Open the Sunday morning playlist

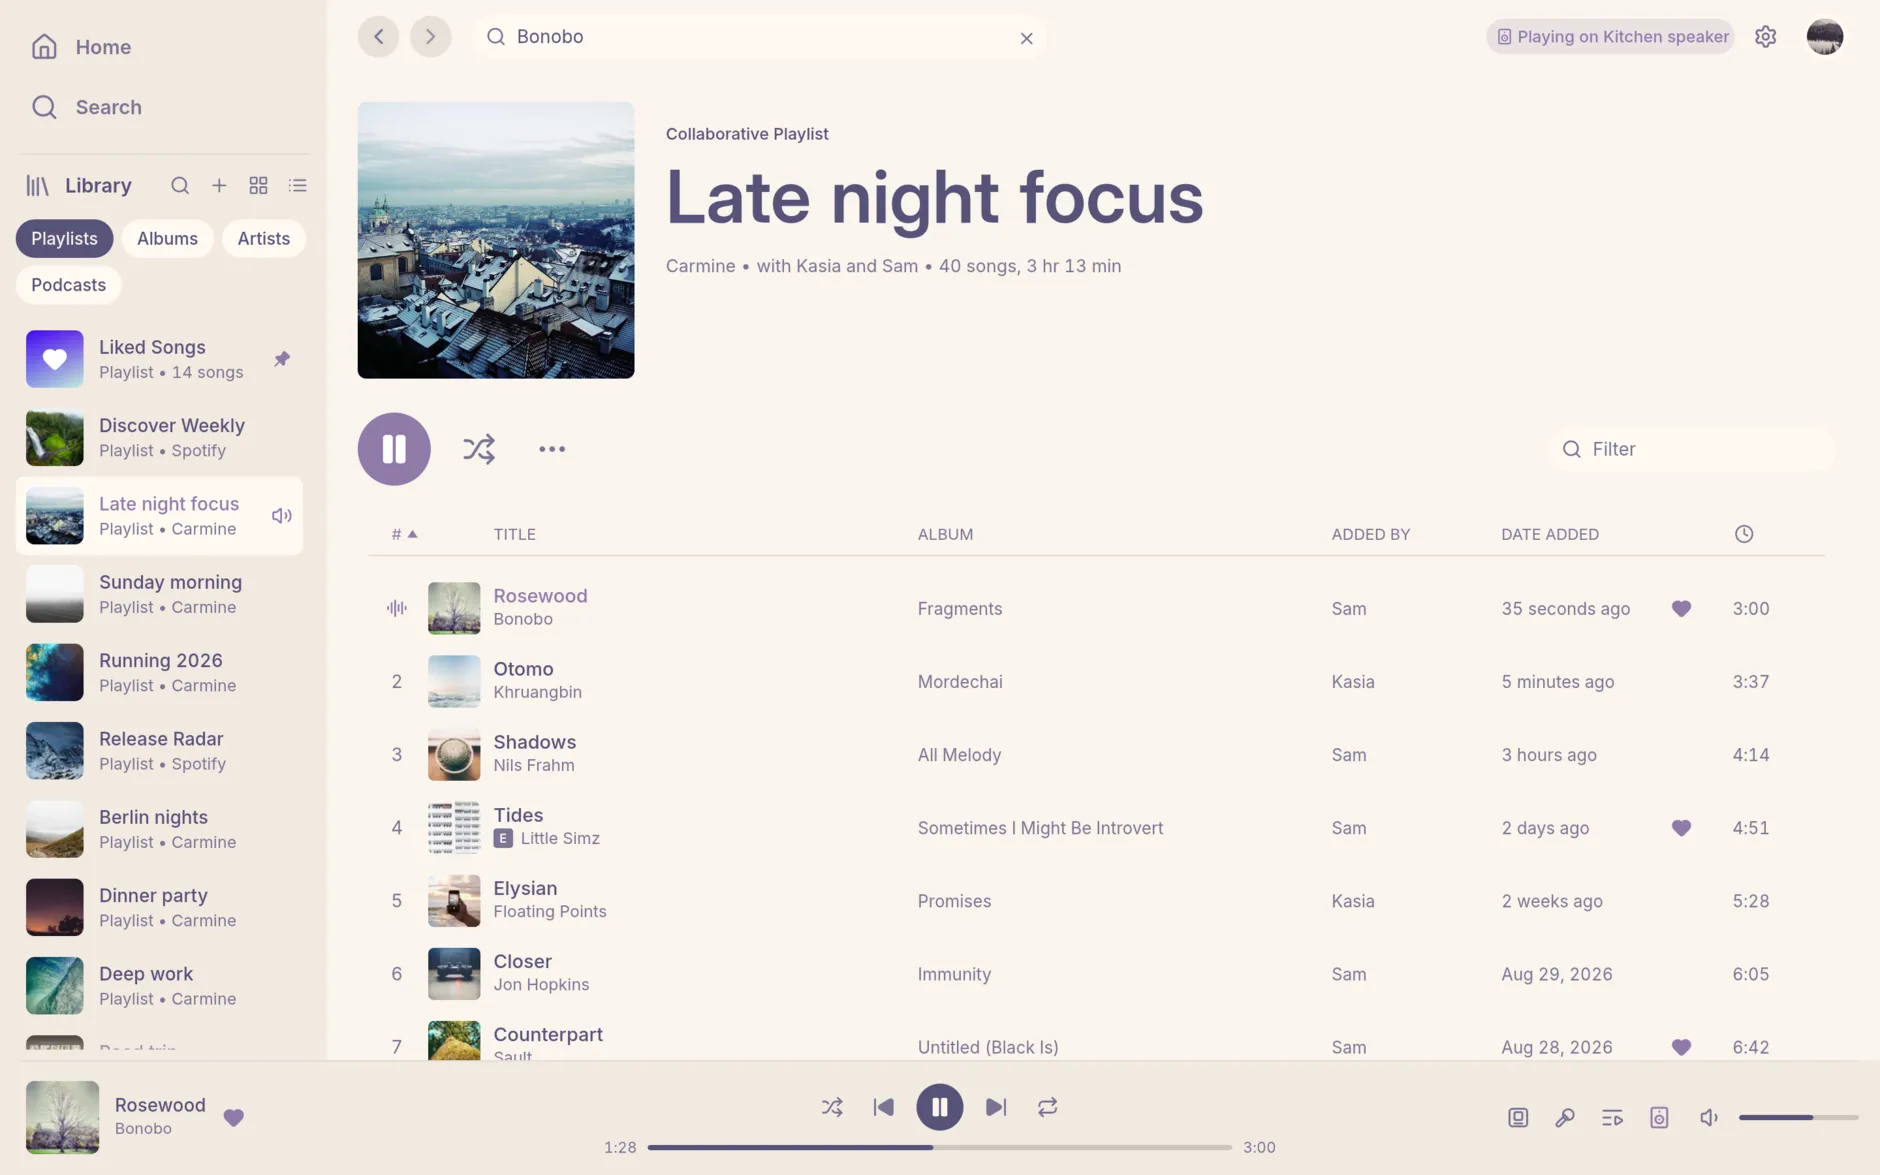[x=159, y=594]
